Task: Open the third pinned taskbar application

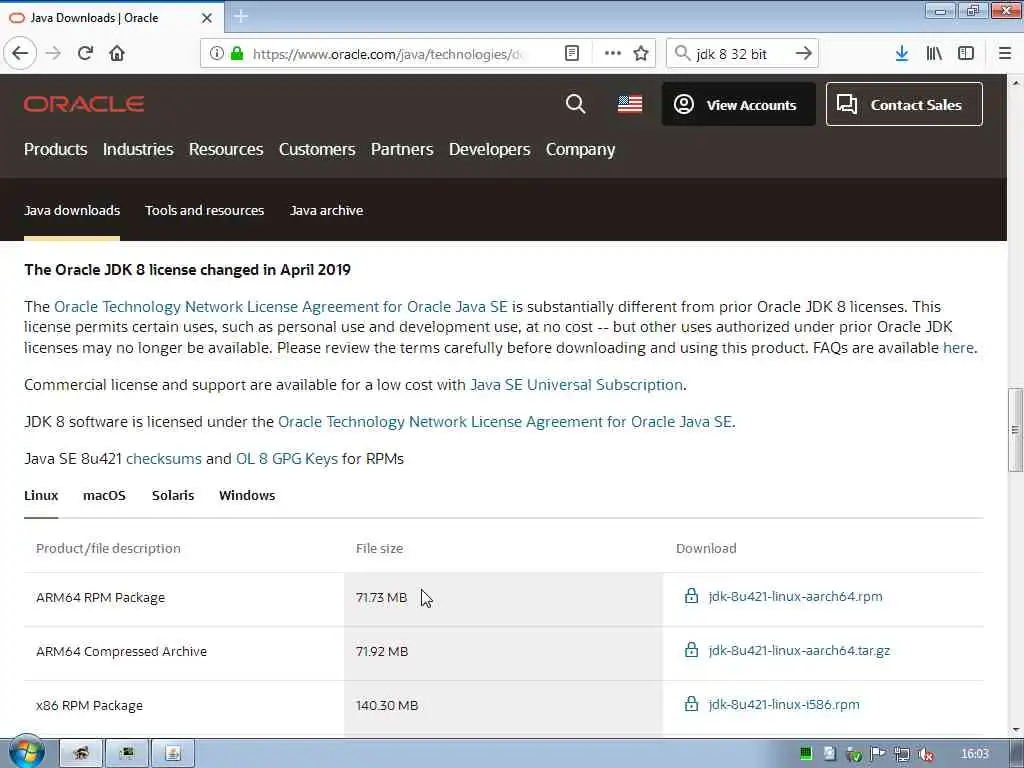Action: 173,754
